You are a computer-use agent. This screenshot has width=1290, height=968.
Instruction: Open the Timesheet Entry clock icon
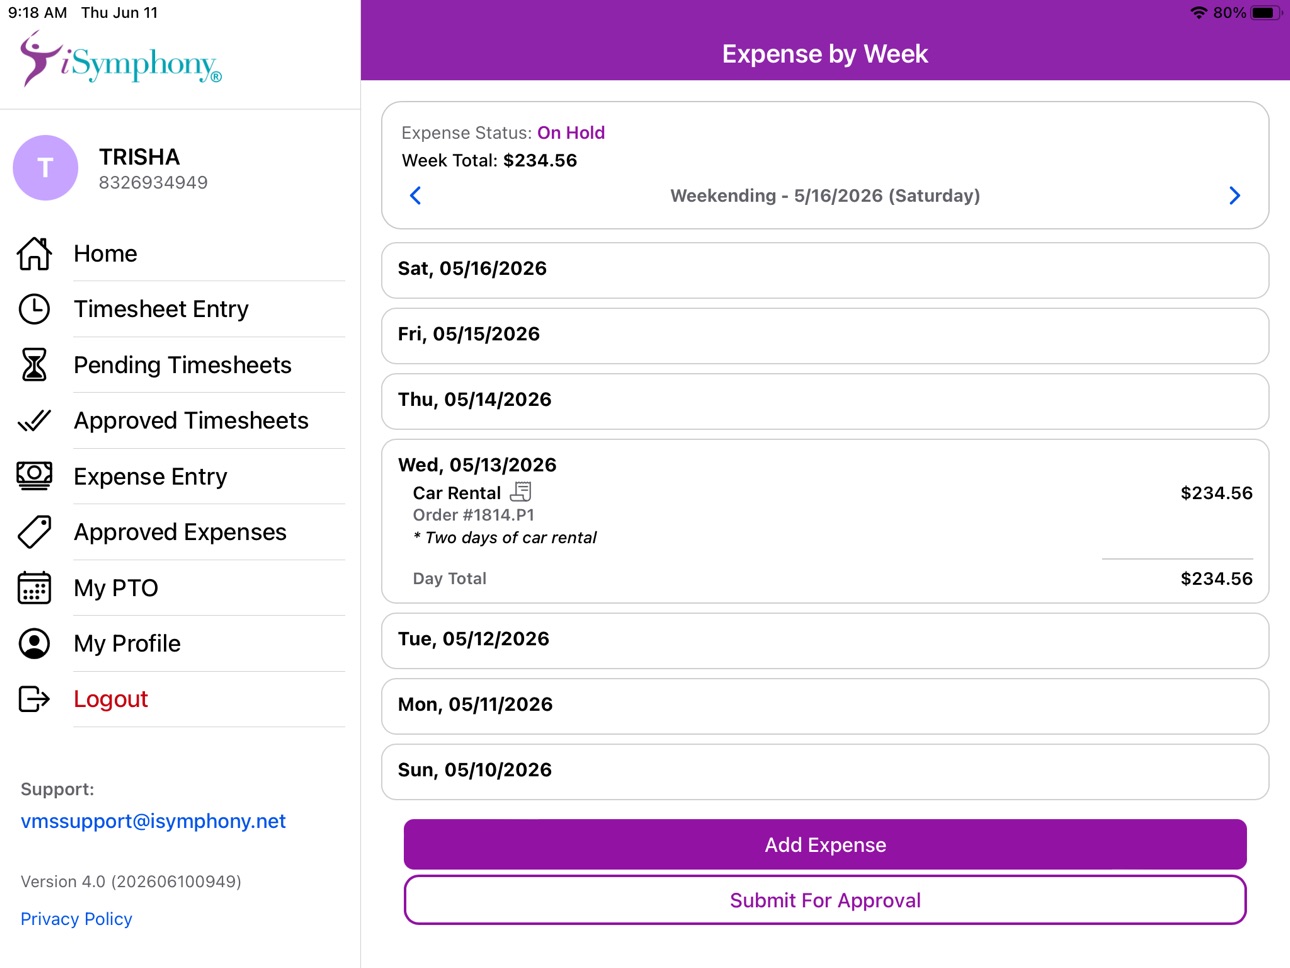pyautogui.click(x=34, y=309)
